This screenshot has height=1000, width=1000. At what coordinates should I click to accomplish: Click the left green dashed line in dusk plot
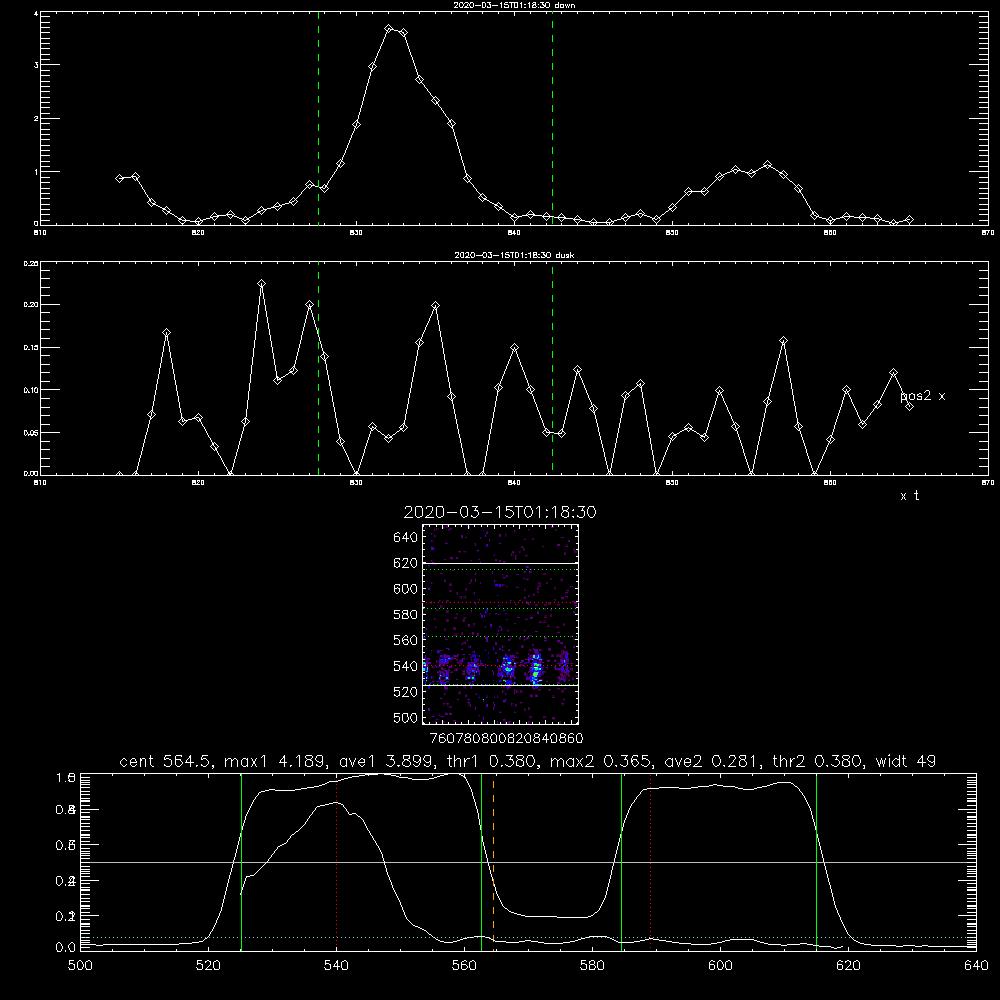pyautogui.click(x=318, y=368)
